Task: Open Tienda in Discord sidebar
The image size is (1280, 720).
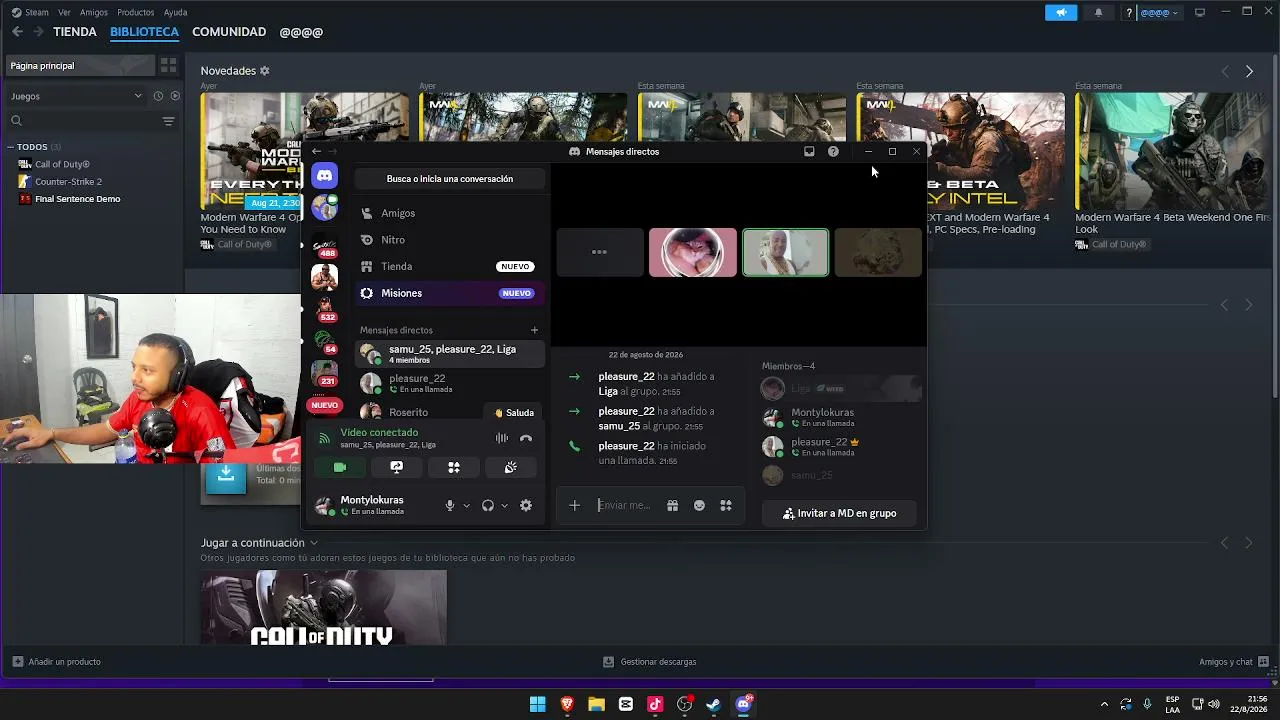Action: pyautogui.click(x=448, y=267)
